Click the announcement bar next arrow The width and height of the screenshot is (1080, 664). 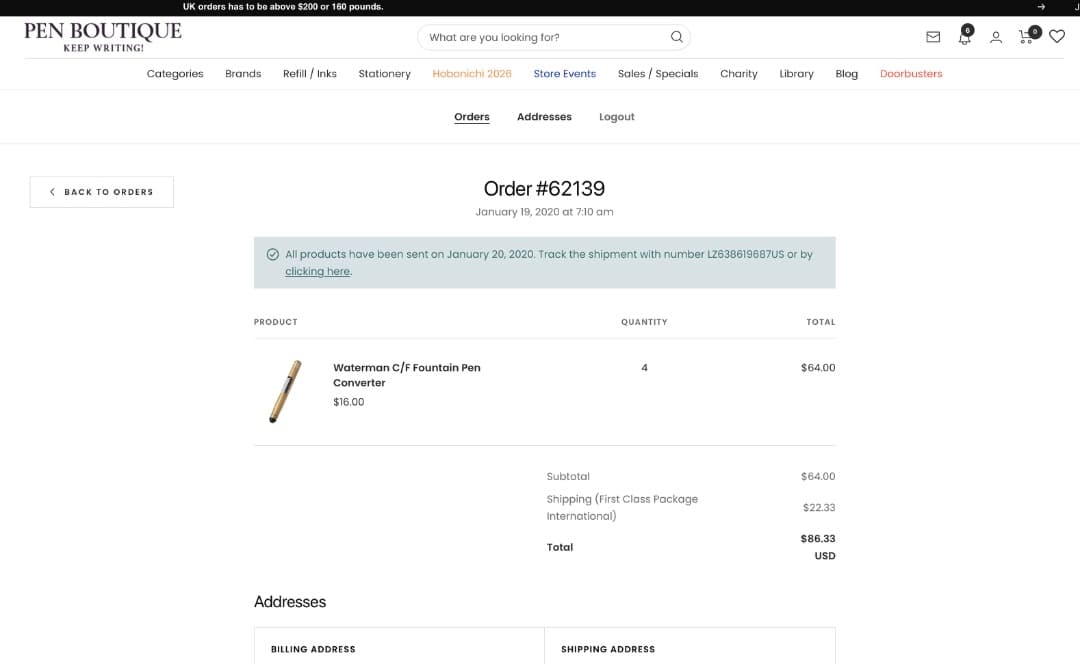(1041, 7)
